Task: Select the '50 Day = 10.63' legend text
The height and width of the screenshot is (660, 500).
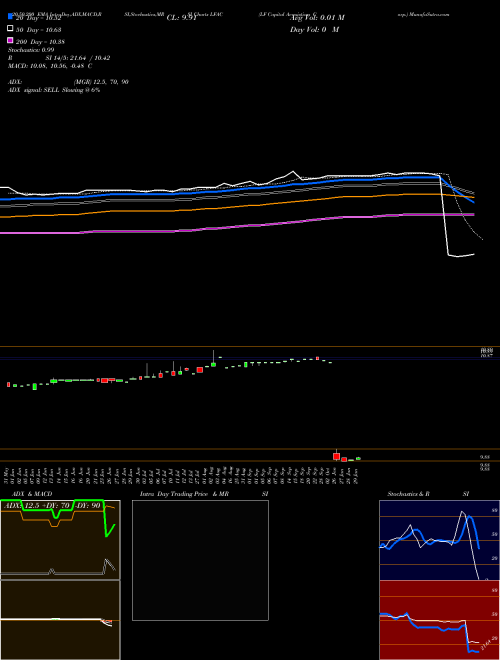Action: click(x=38, y=30)
